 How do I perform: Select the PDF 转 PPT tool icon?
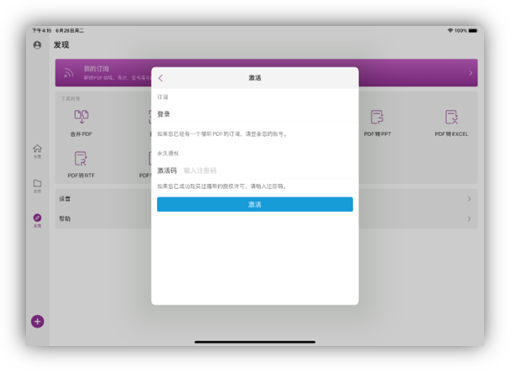point(377,117)
